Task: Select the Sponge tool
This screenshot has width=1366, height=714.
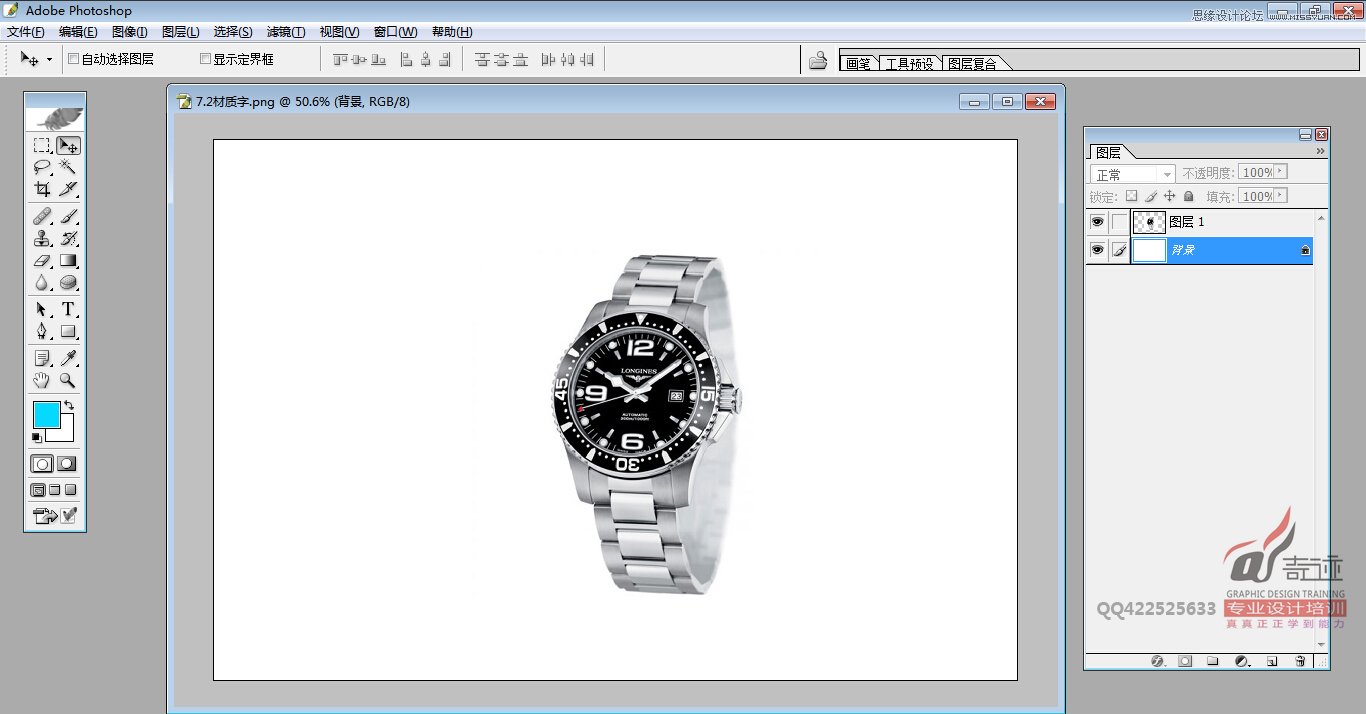Action: click(68, 282)
